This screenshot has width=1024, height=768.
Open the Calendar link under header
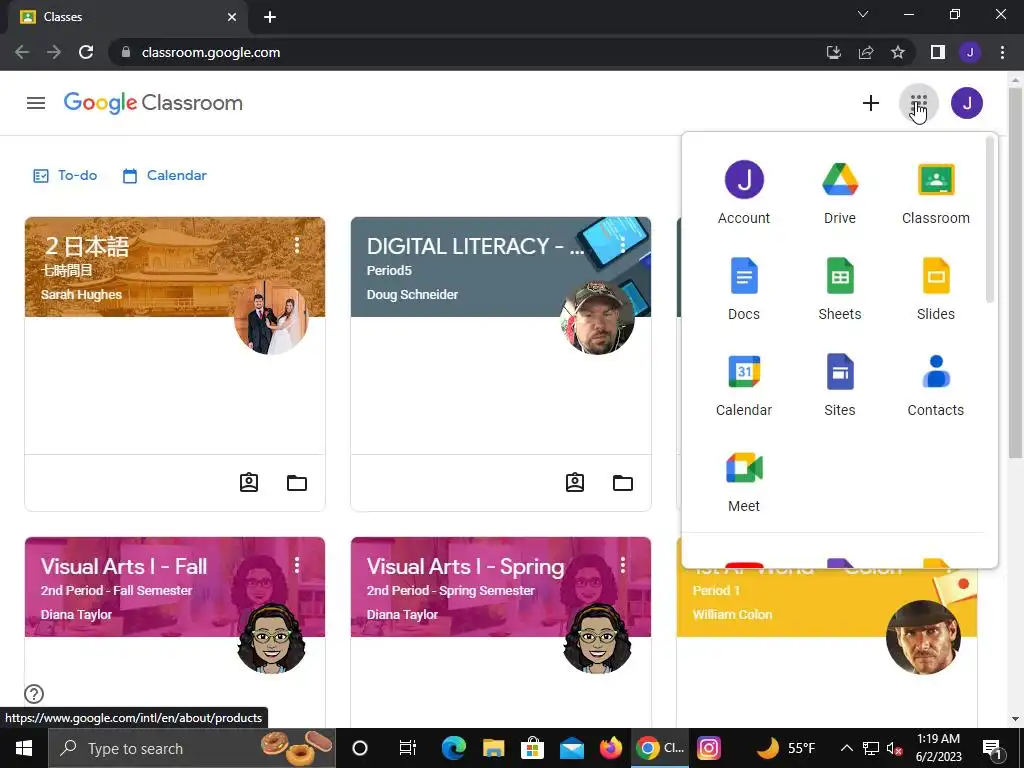coord(165,176)
